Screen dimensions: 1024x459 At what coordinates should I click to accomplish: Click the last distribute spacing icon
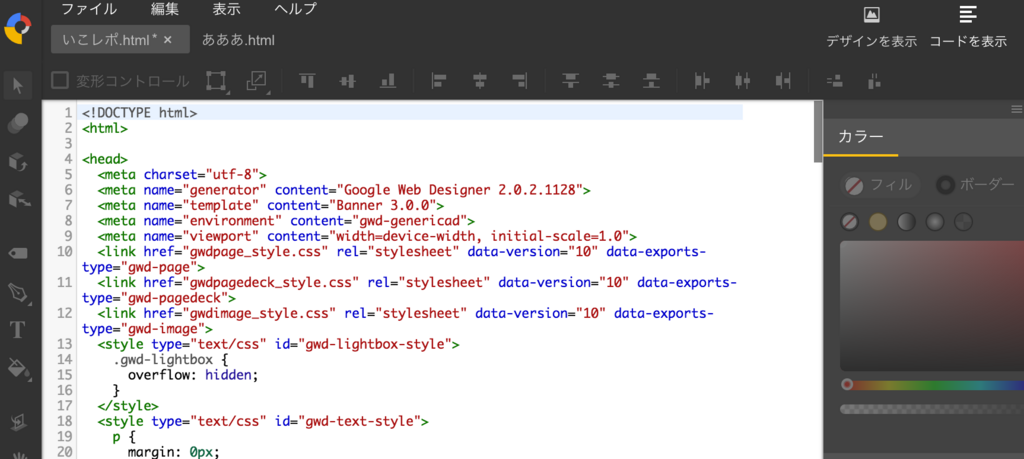point(875,81)
